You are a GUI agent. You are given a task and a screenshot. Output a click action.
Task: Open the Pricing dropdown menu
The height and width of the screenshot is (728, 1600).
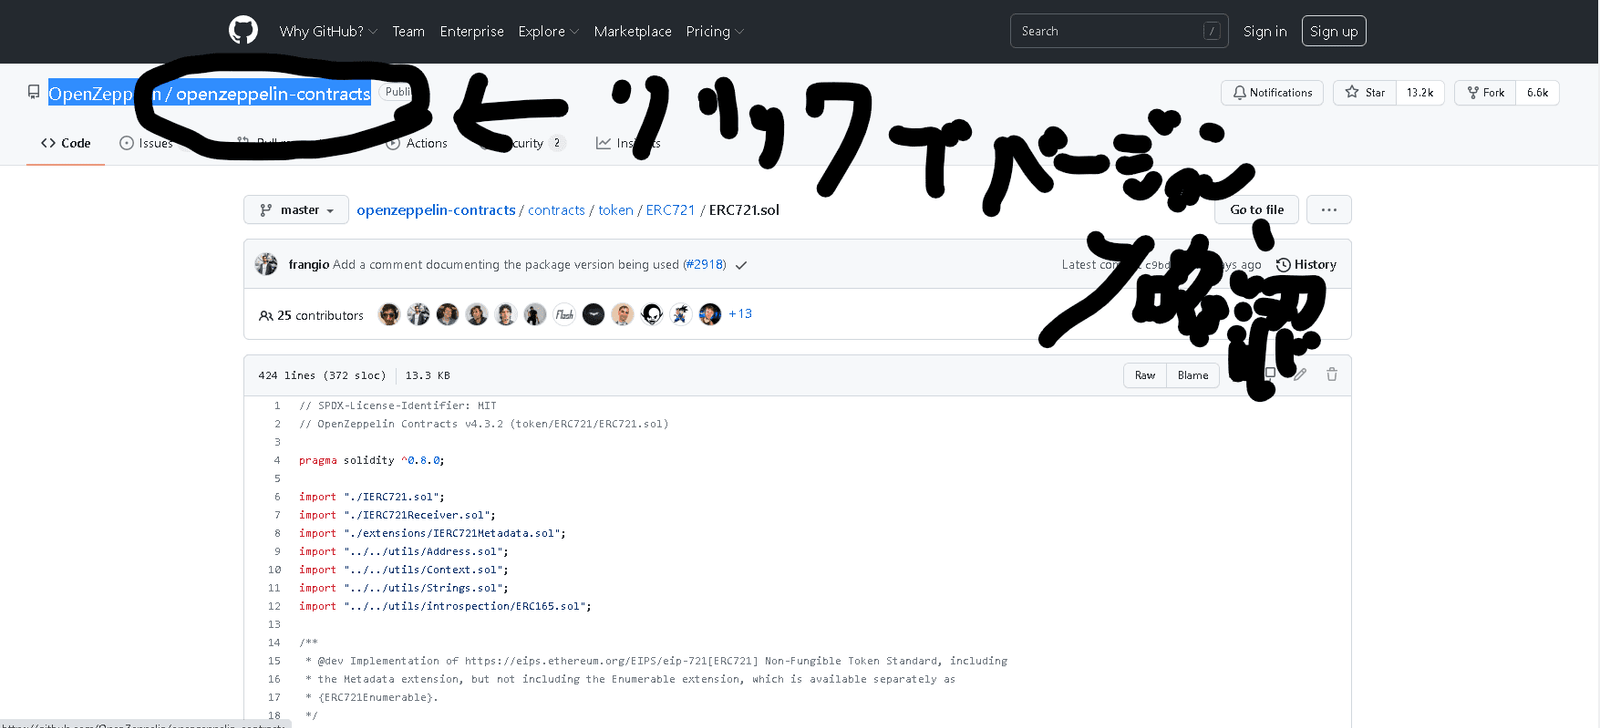714,32
